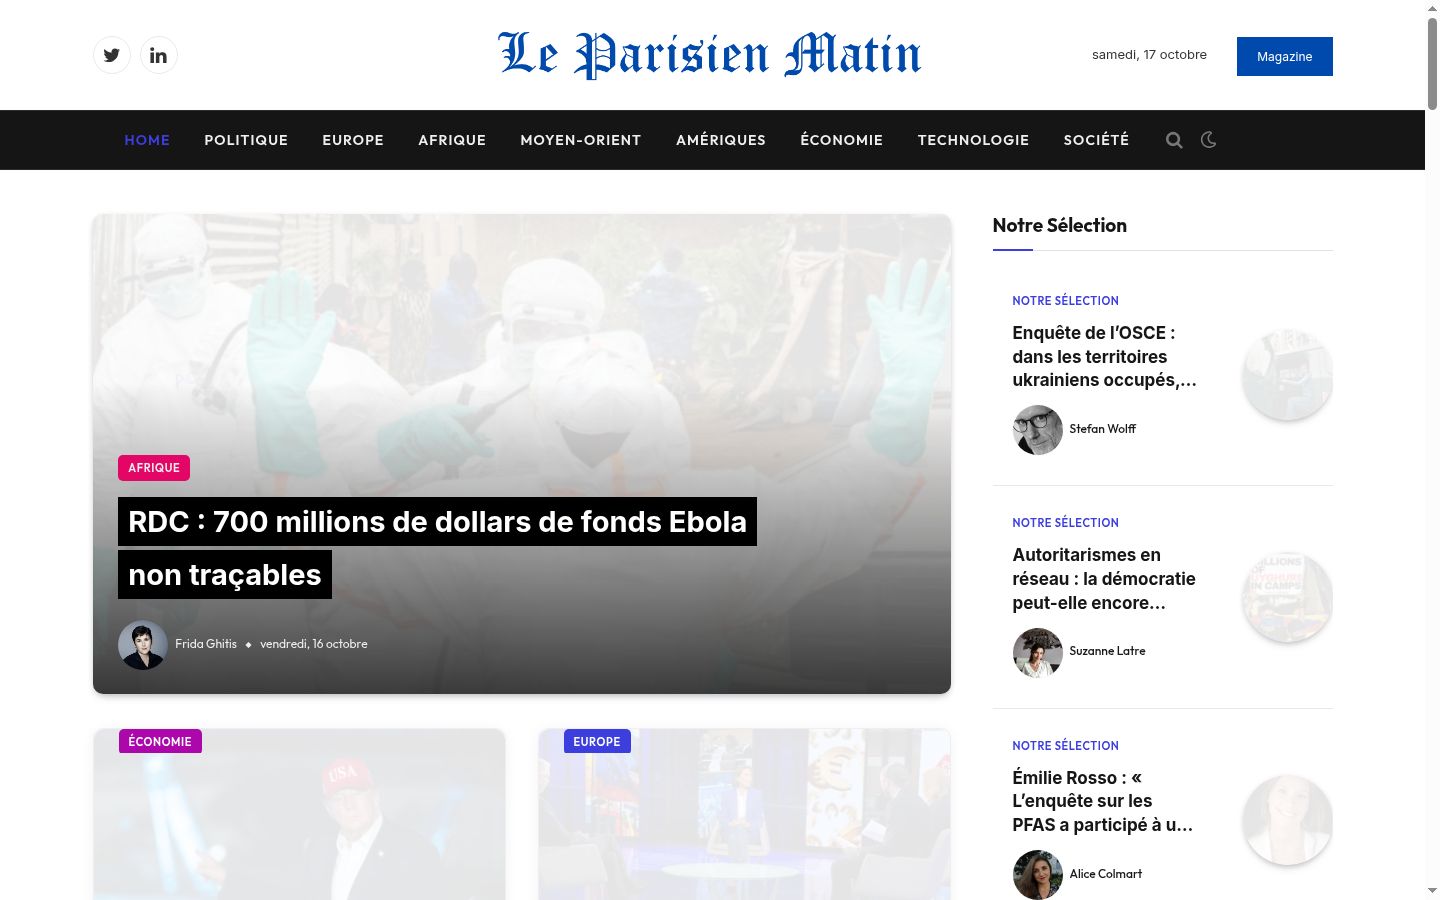The height and width of the screenshot is (900, 1440).
Task: Navigate to Moyen-Orient section
Action: pyautogui.click(x=581, y=140)
